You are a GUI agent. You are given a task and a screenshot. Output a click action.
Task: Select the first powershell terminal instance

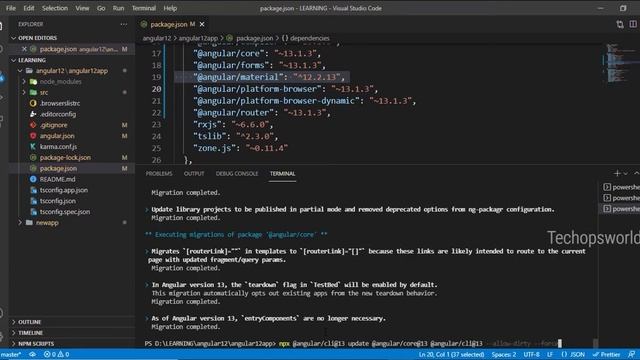[x=621, y=187]
